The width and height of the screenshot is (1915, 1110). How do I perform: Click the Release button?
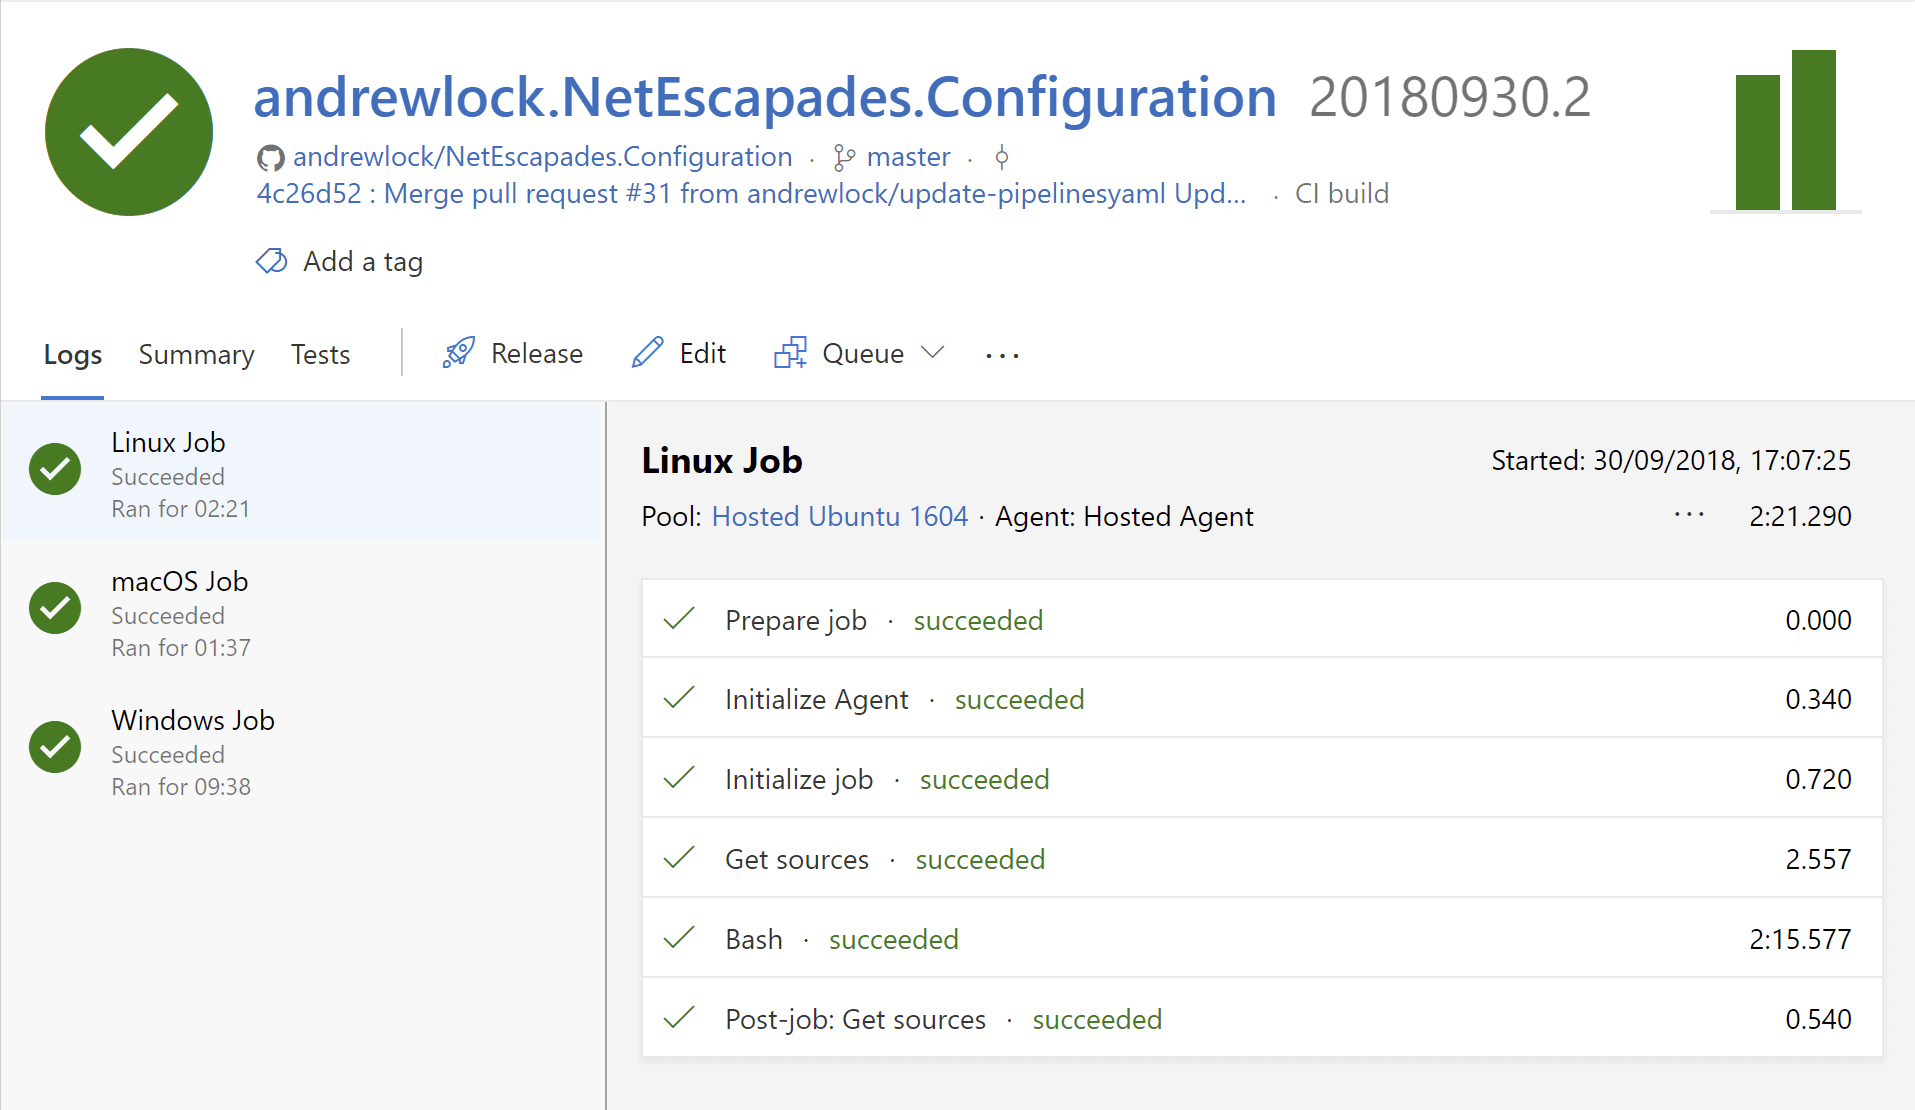(x=512, y=353)
